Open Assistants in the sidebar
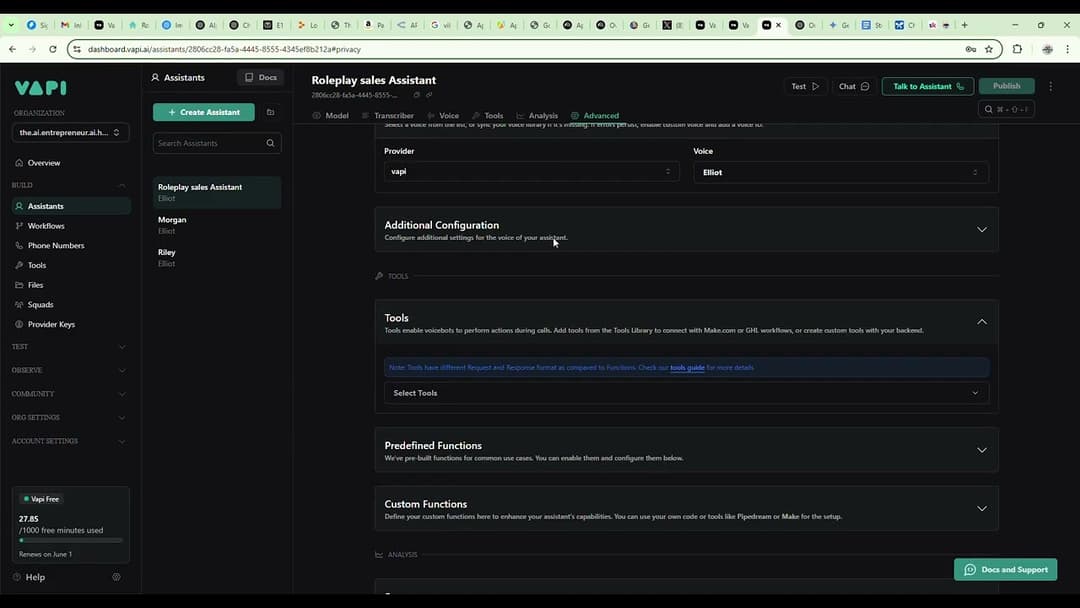This screenshot has width=1080, height=608. pos(71,206)
